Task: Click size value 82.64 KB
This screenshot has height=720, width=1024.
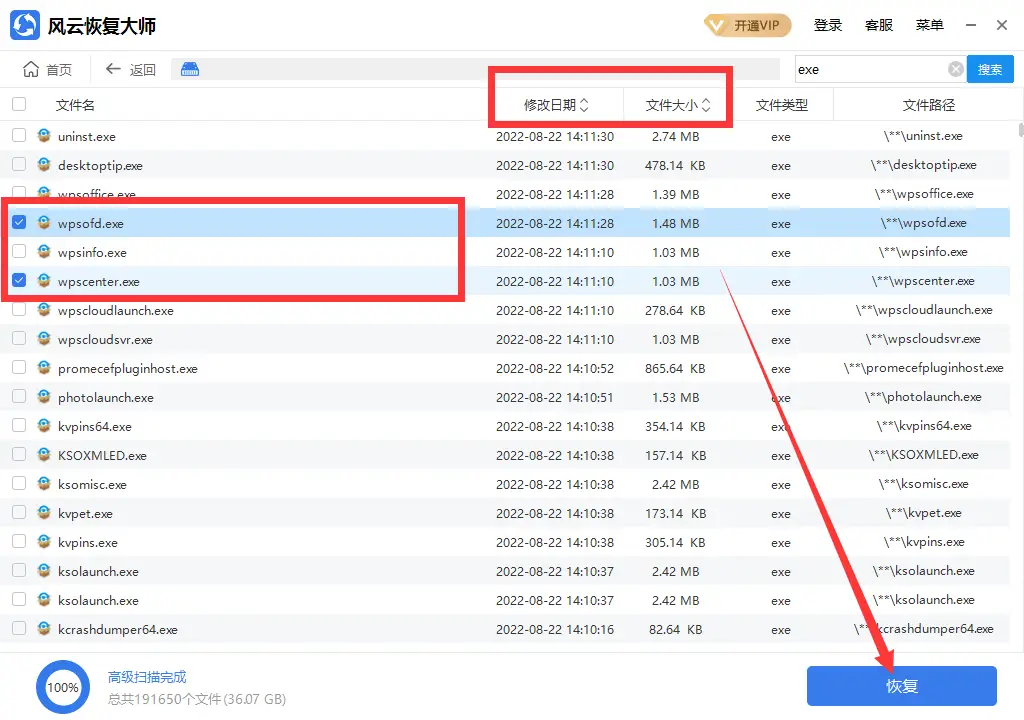Action: pos(675,629)
